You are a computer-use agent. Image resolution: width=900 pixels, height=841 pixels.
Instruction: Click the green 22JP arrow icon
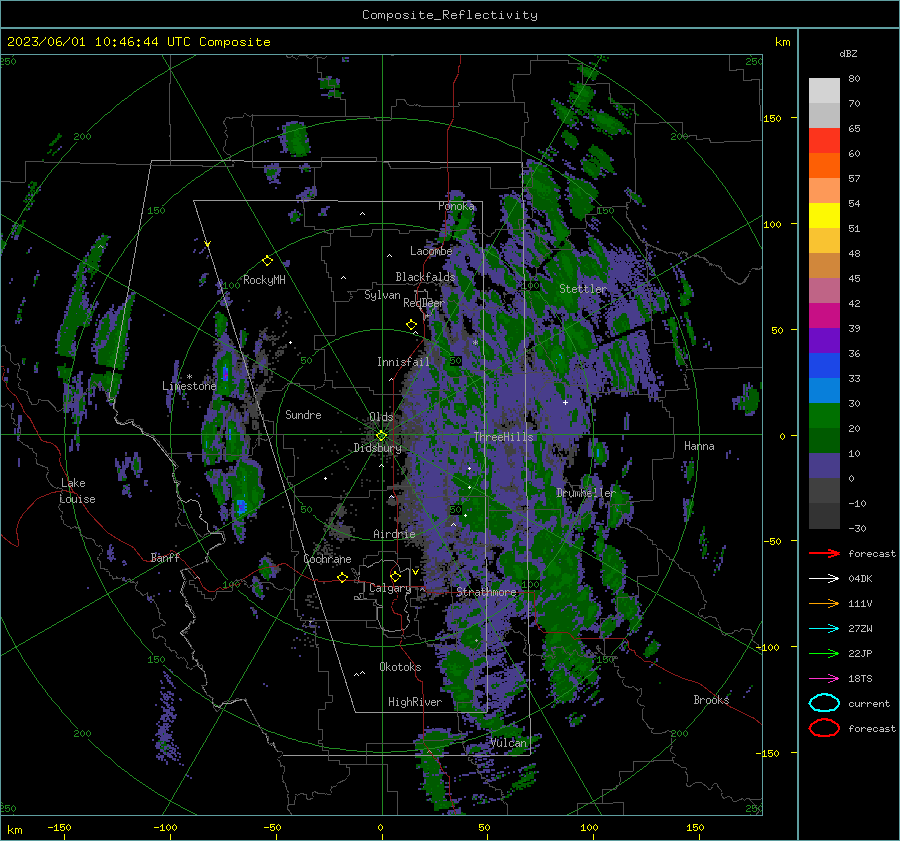pos(824,653)
